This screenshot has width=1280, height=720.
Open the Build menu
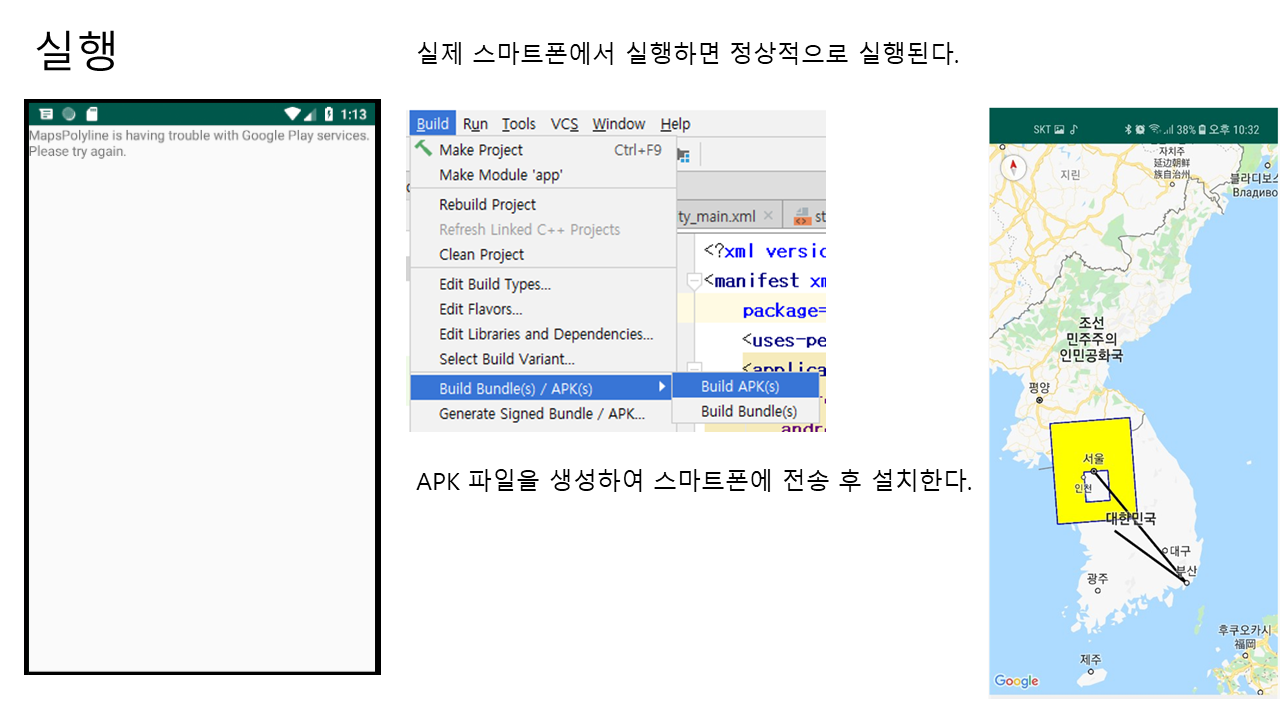tap(432, 124)
